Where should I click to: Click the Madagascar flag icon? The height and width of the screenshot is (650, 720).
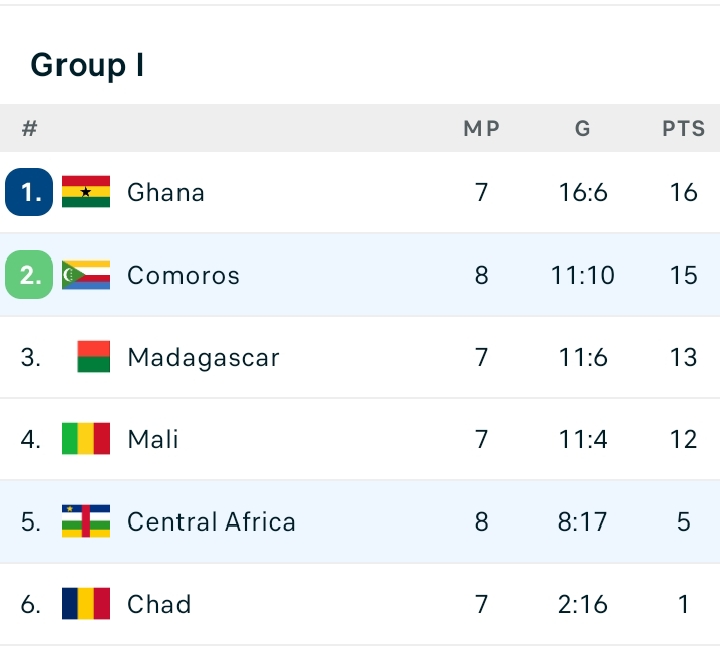tap(93, 357)
